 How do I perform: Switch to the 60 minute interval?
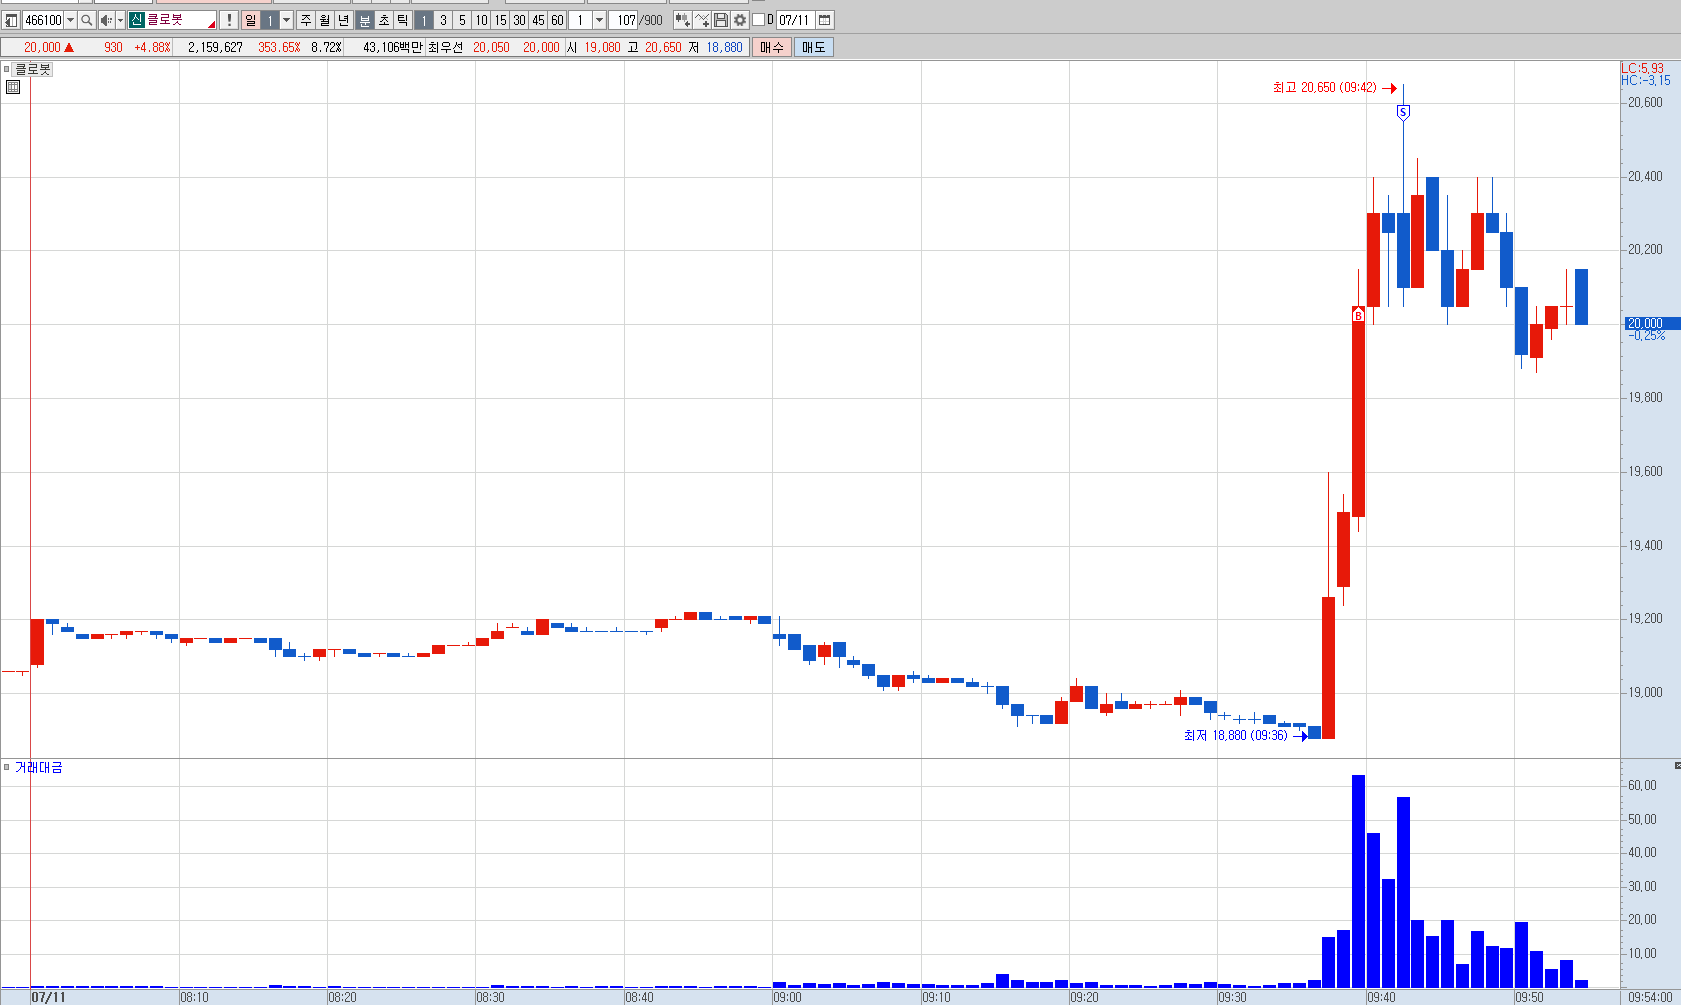click(x=557, y=20)
